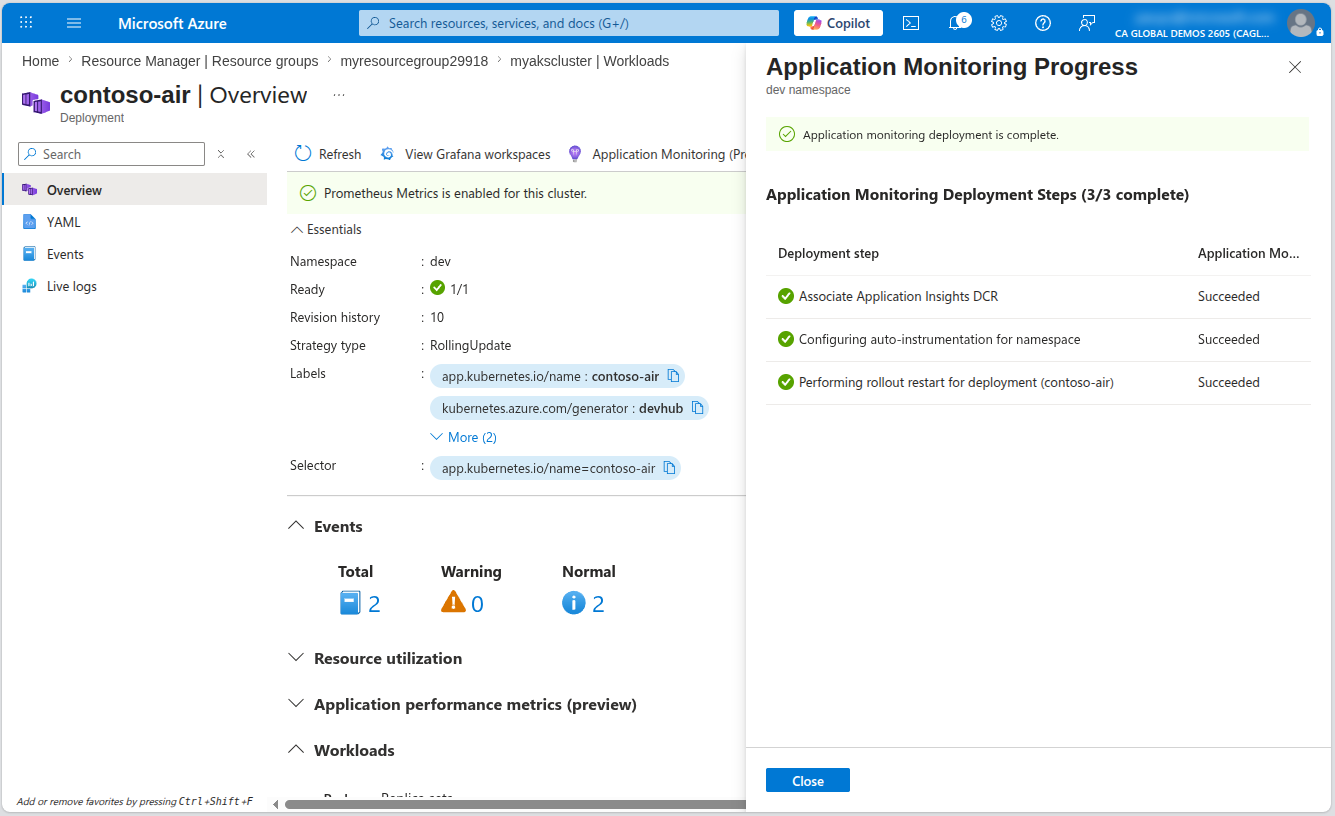Click Succeeded status for rollout restart step

(1229, 382)
